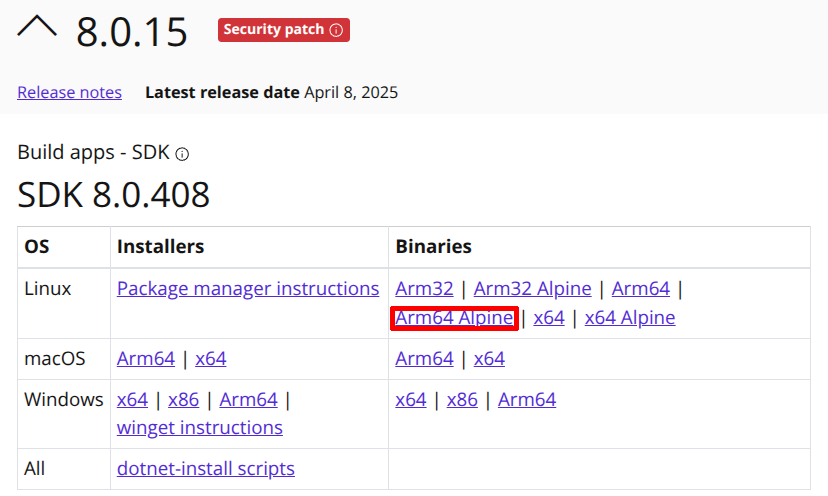The height and width of the screenshot is (496, 828).
Task: Download Linux x64 Alpine binaries
Action: click(630, 318)
